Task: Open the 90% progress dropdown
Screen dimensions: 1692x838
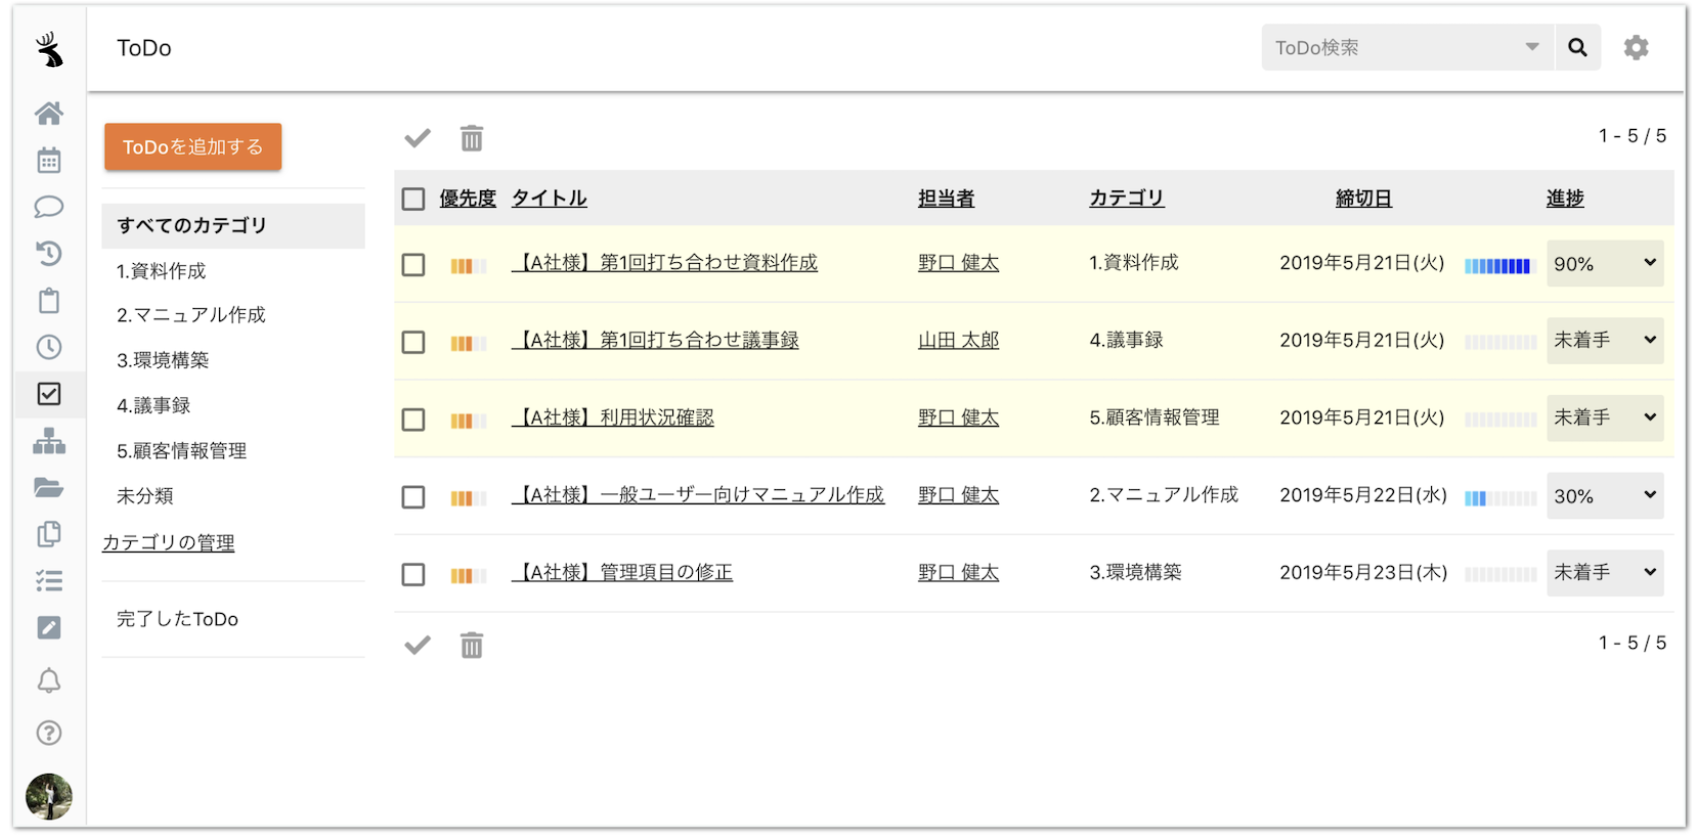Action: (x=1605, y=264)
